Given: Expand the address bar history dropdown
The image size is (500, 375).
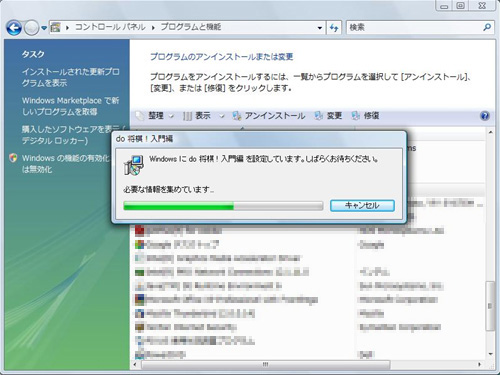Looking at the screenshot, I should pos(320,28).
